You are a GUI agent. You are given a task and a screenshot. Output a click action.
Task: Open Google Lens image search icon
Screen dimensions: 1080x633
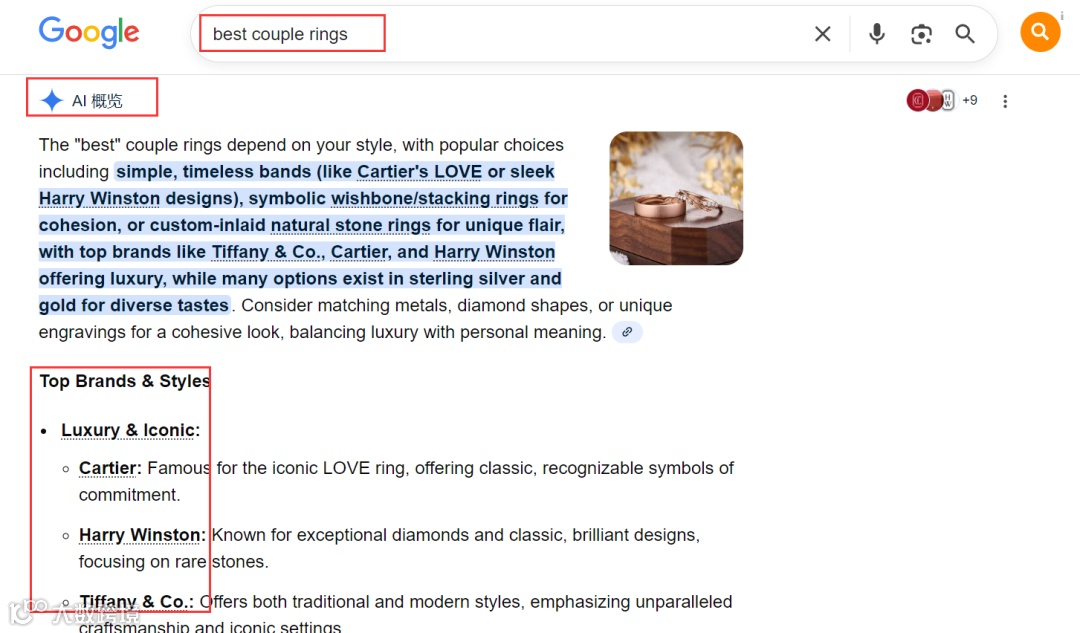(921, 34)
